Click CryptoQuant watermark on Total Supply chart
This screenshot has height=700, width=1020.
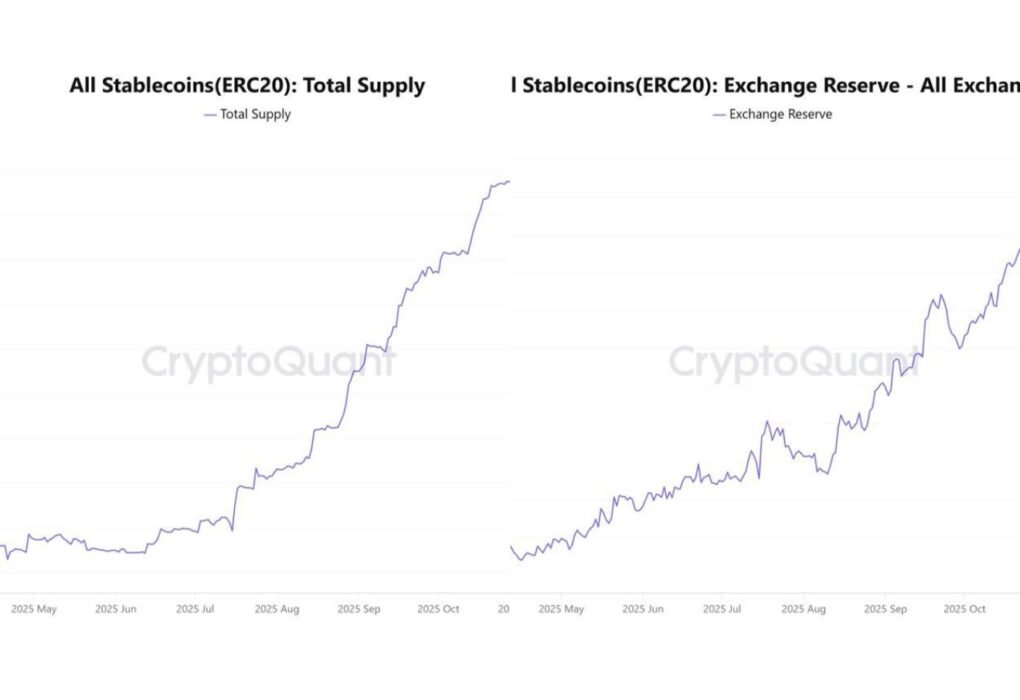pos(268,362)
